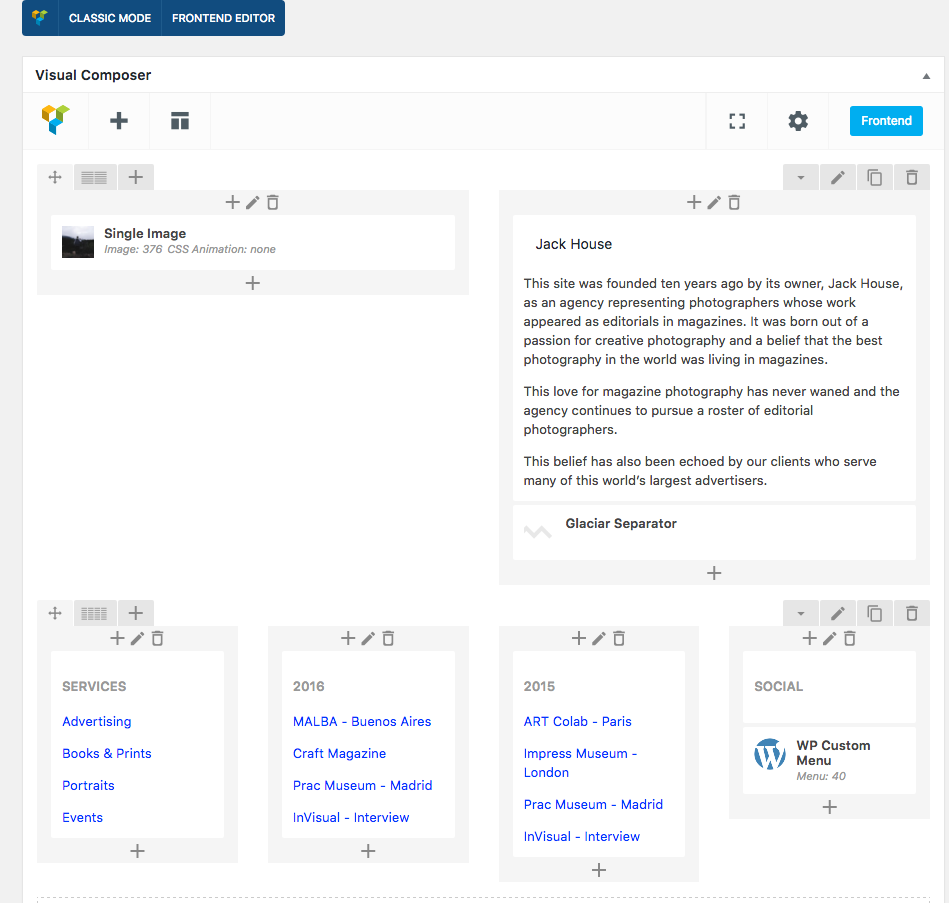Image resolution: width=949 pixels, height=903 pixels.
Task: Delete the Jack House column
Action: (734, 202)
